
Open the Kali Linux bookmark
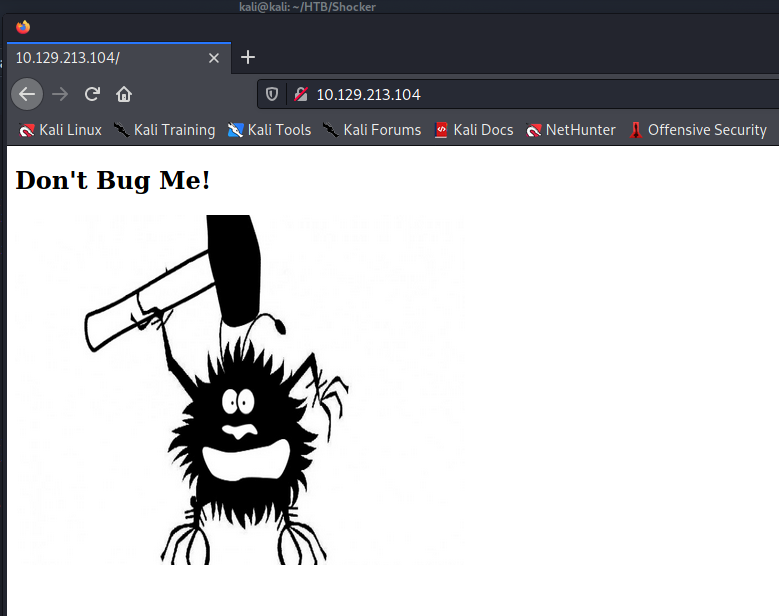point(60,130)
